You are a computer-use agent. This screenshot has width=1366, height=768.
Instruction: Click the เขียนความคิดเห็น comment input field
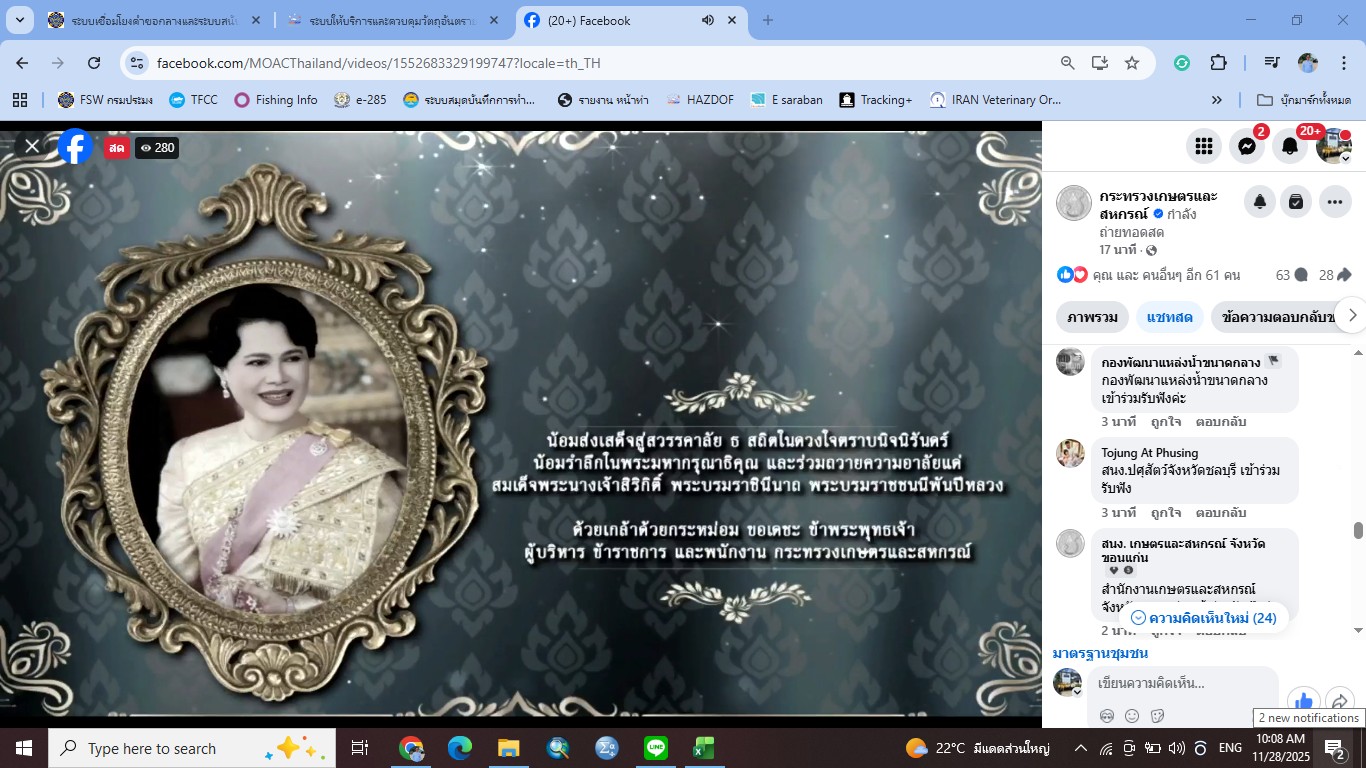[1180, 684]
